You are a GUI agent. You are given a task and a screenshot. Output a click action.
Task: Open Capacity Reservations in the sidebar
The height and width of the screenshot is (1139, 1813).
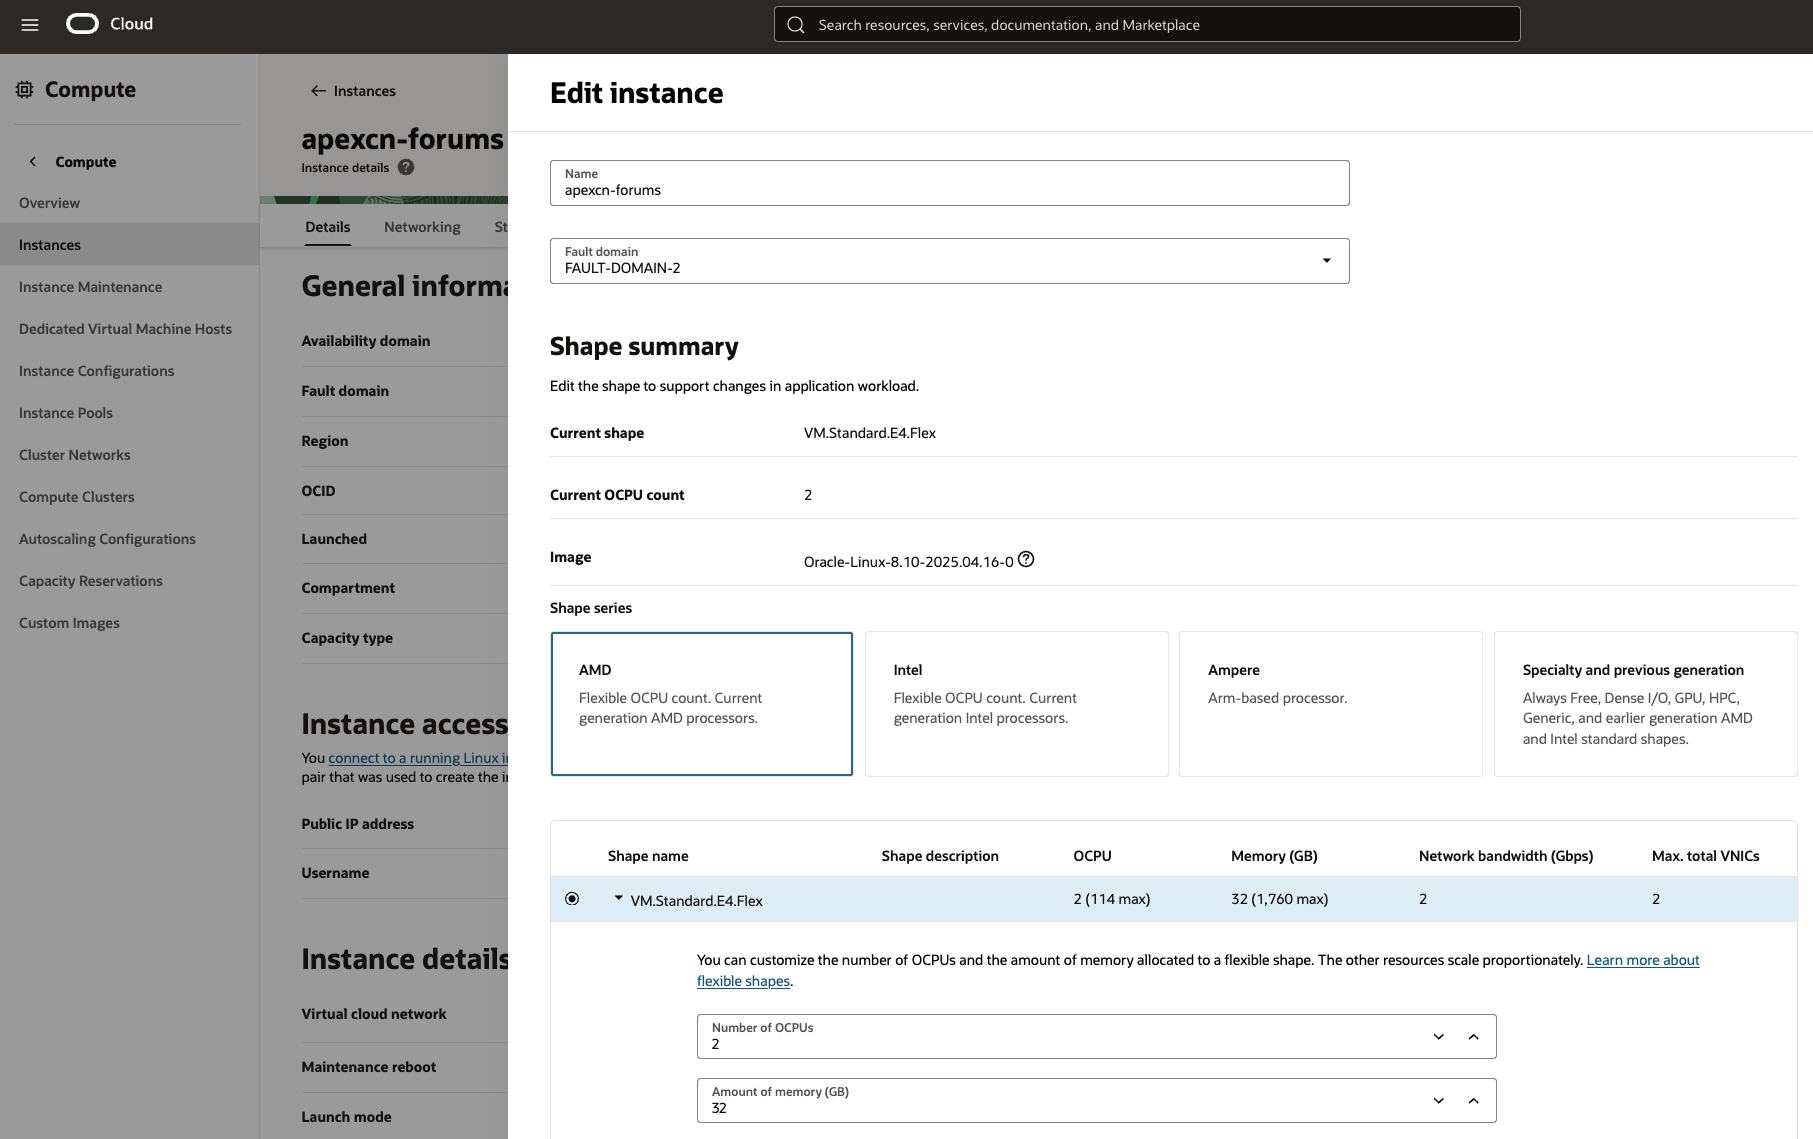coord(90,581)
